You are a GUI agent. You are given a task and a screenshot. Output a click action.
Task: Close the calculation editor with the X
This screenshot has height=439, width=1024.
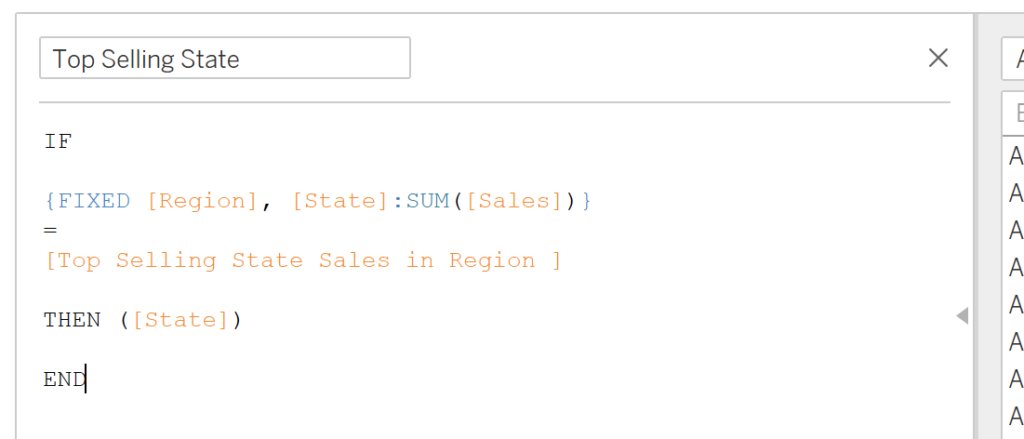pyautogui.click(x=938, y=59)
